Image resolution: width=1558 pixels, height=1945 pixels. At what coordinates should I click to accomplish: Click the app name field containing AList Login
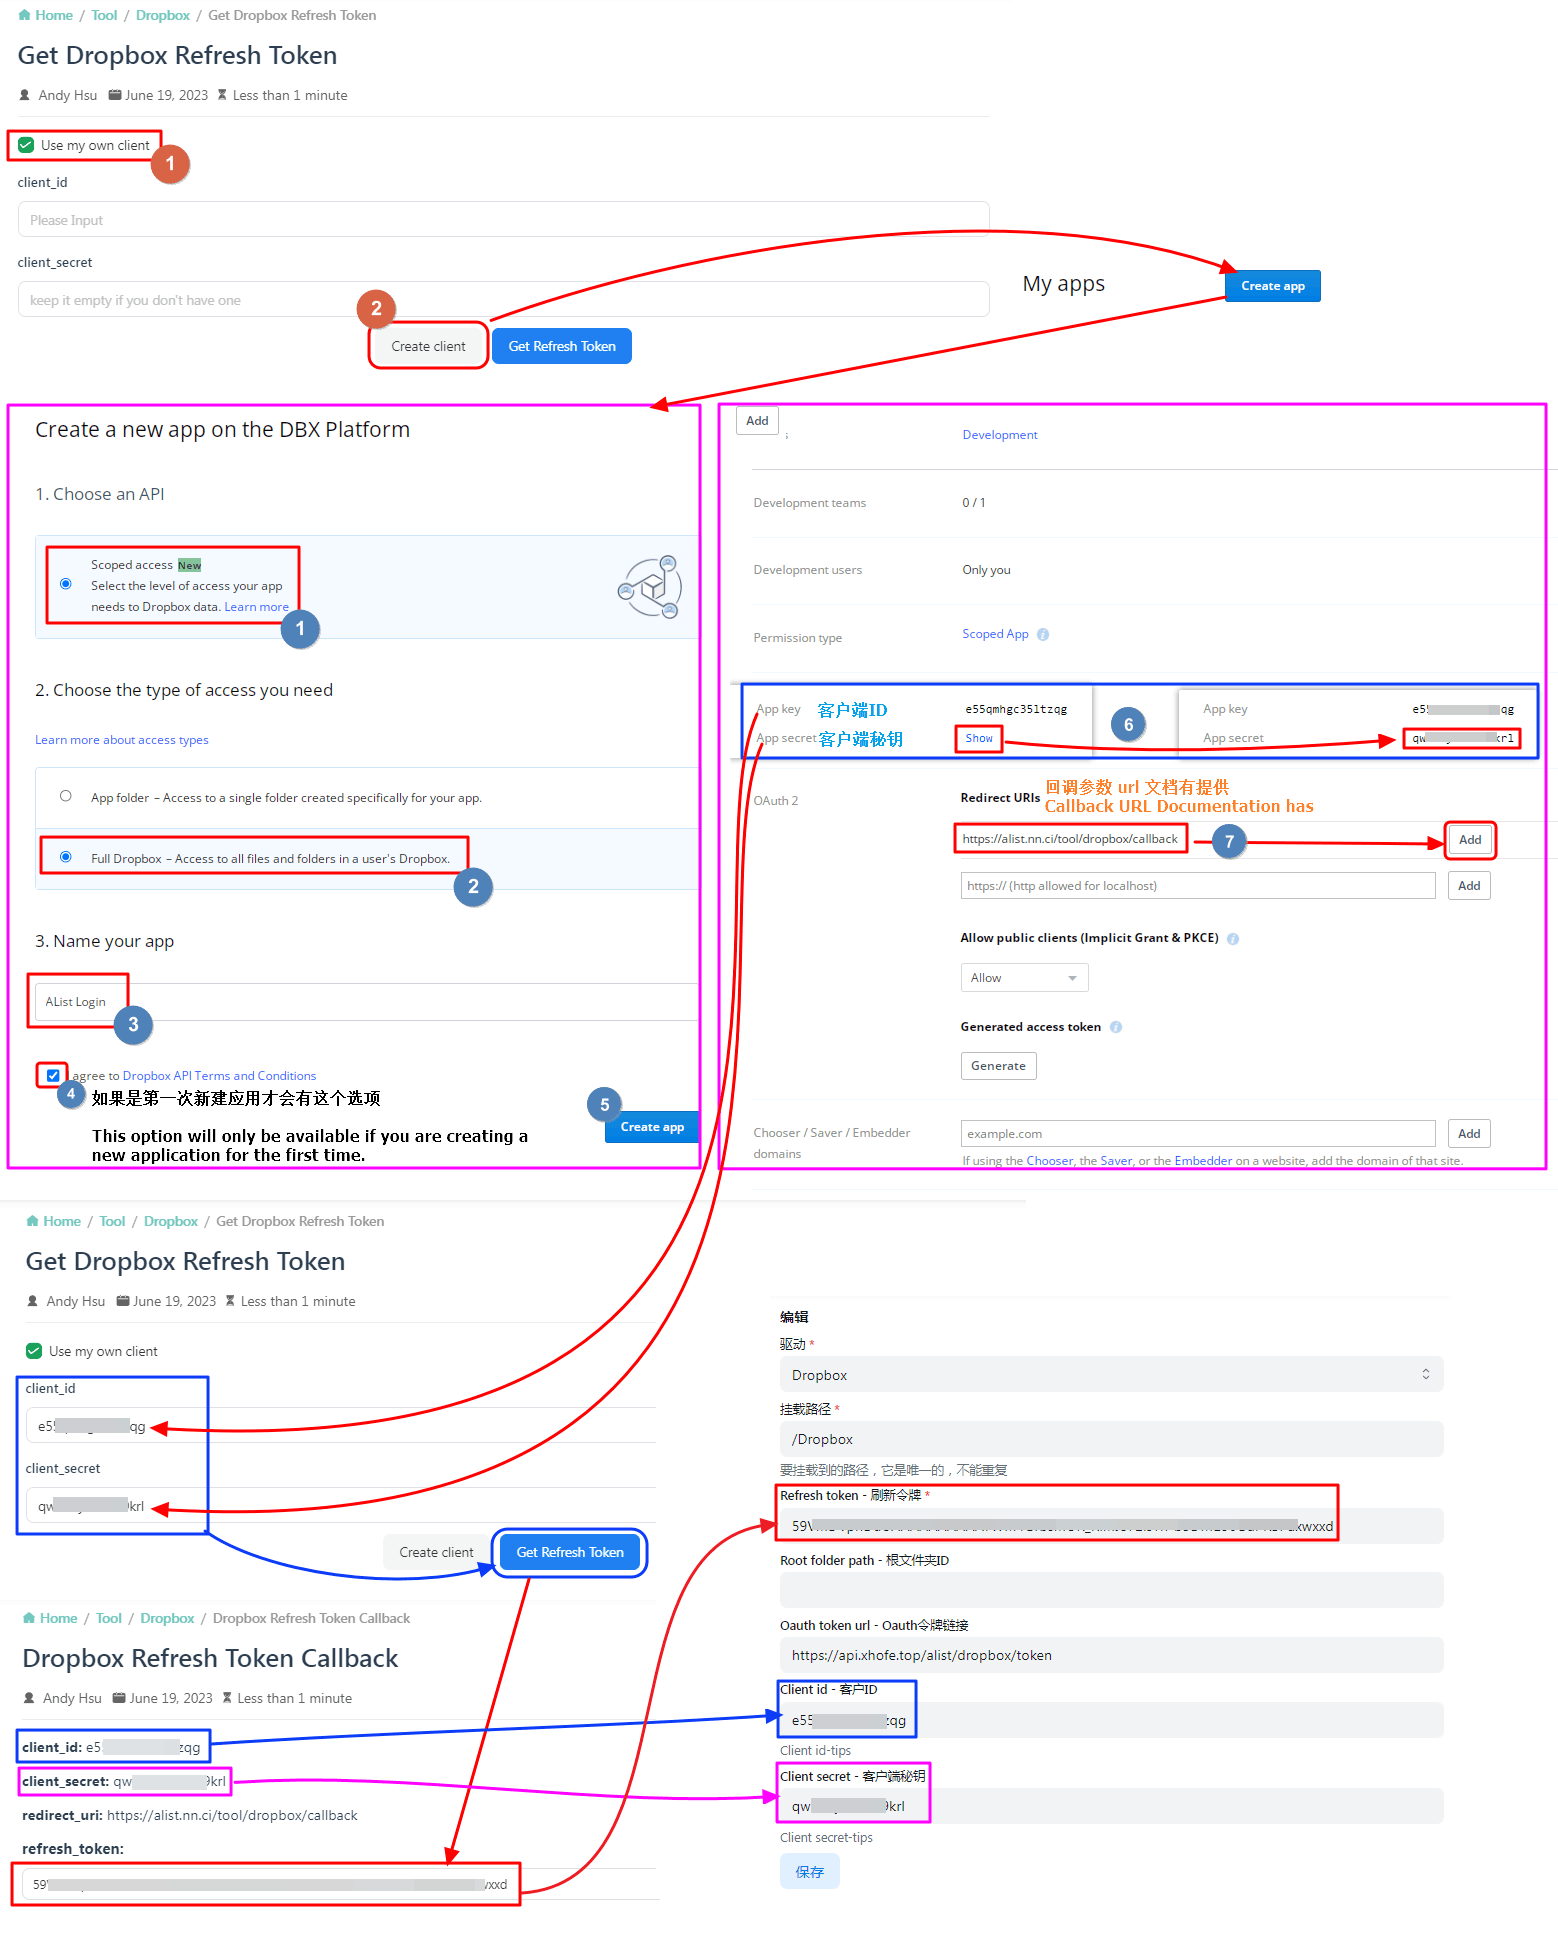[x=366, y=1002]
